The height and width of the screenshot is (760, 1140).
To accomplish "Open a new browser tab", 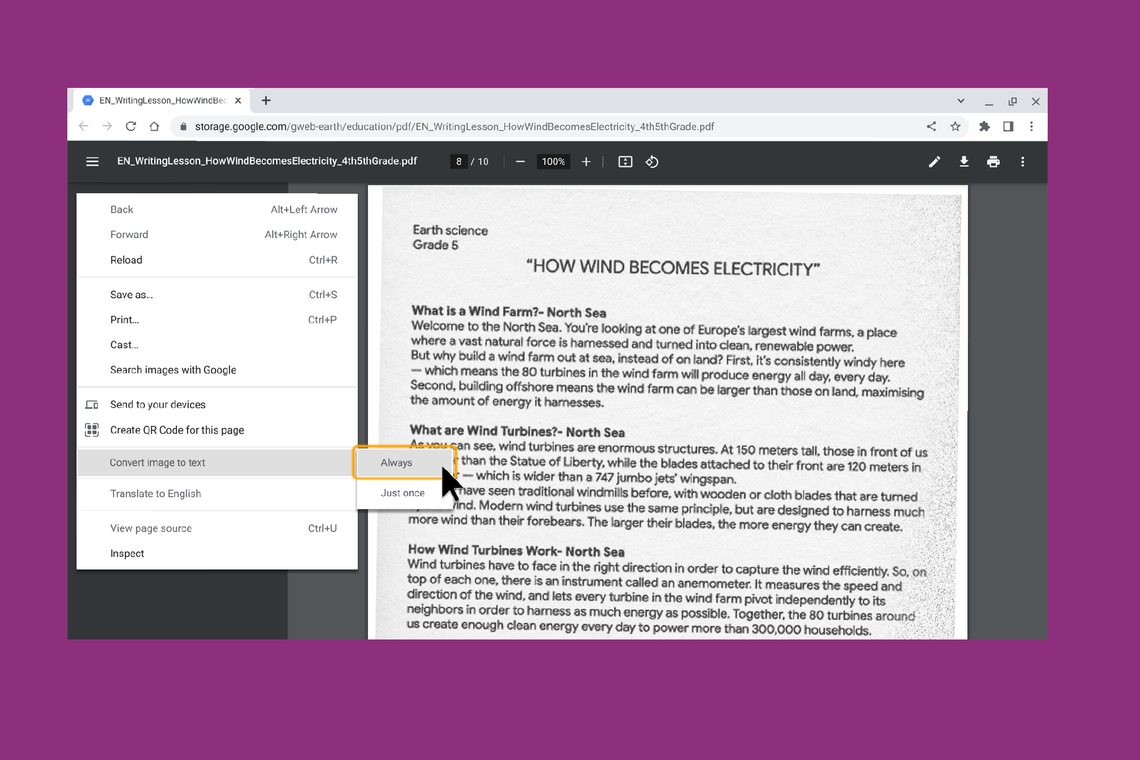I will click(x=266, y=101).
